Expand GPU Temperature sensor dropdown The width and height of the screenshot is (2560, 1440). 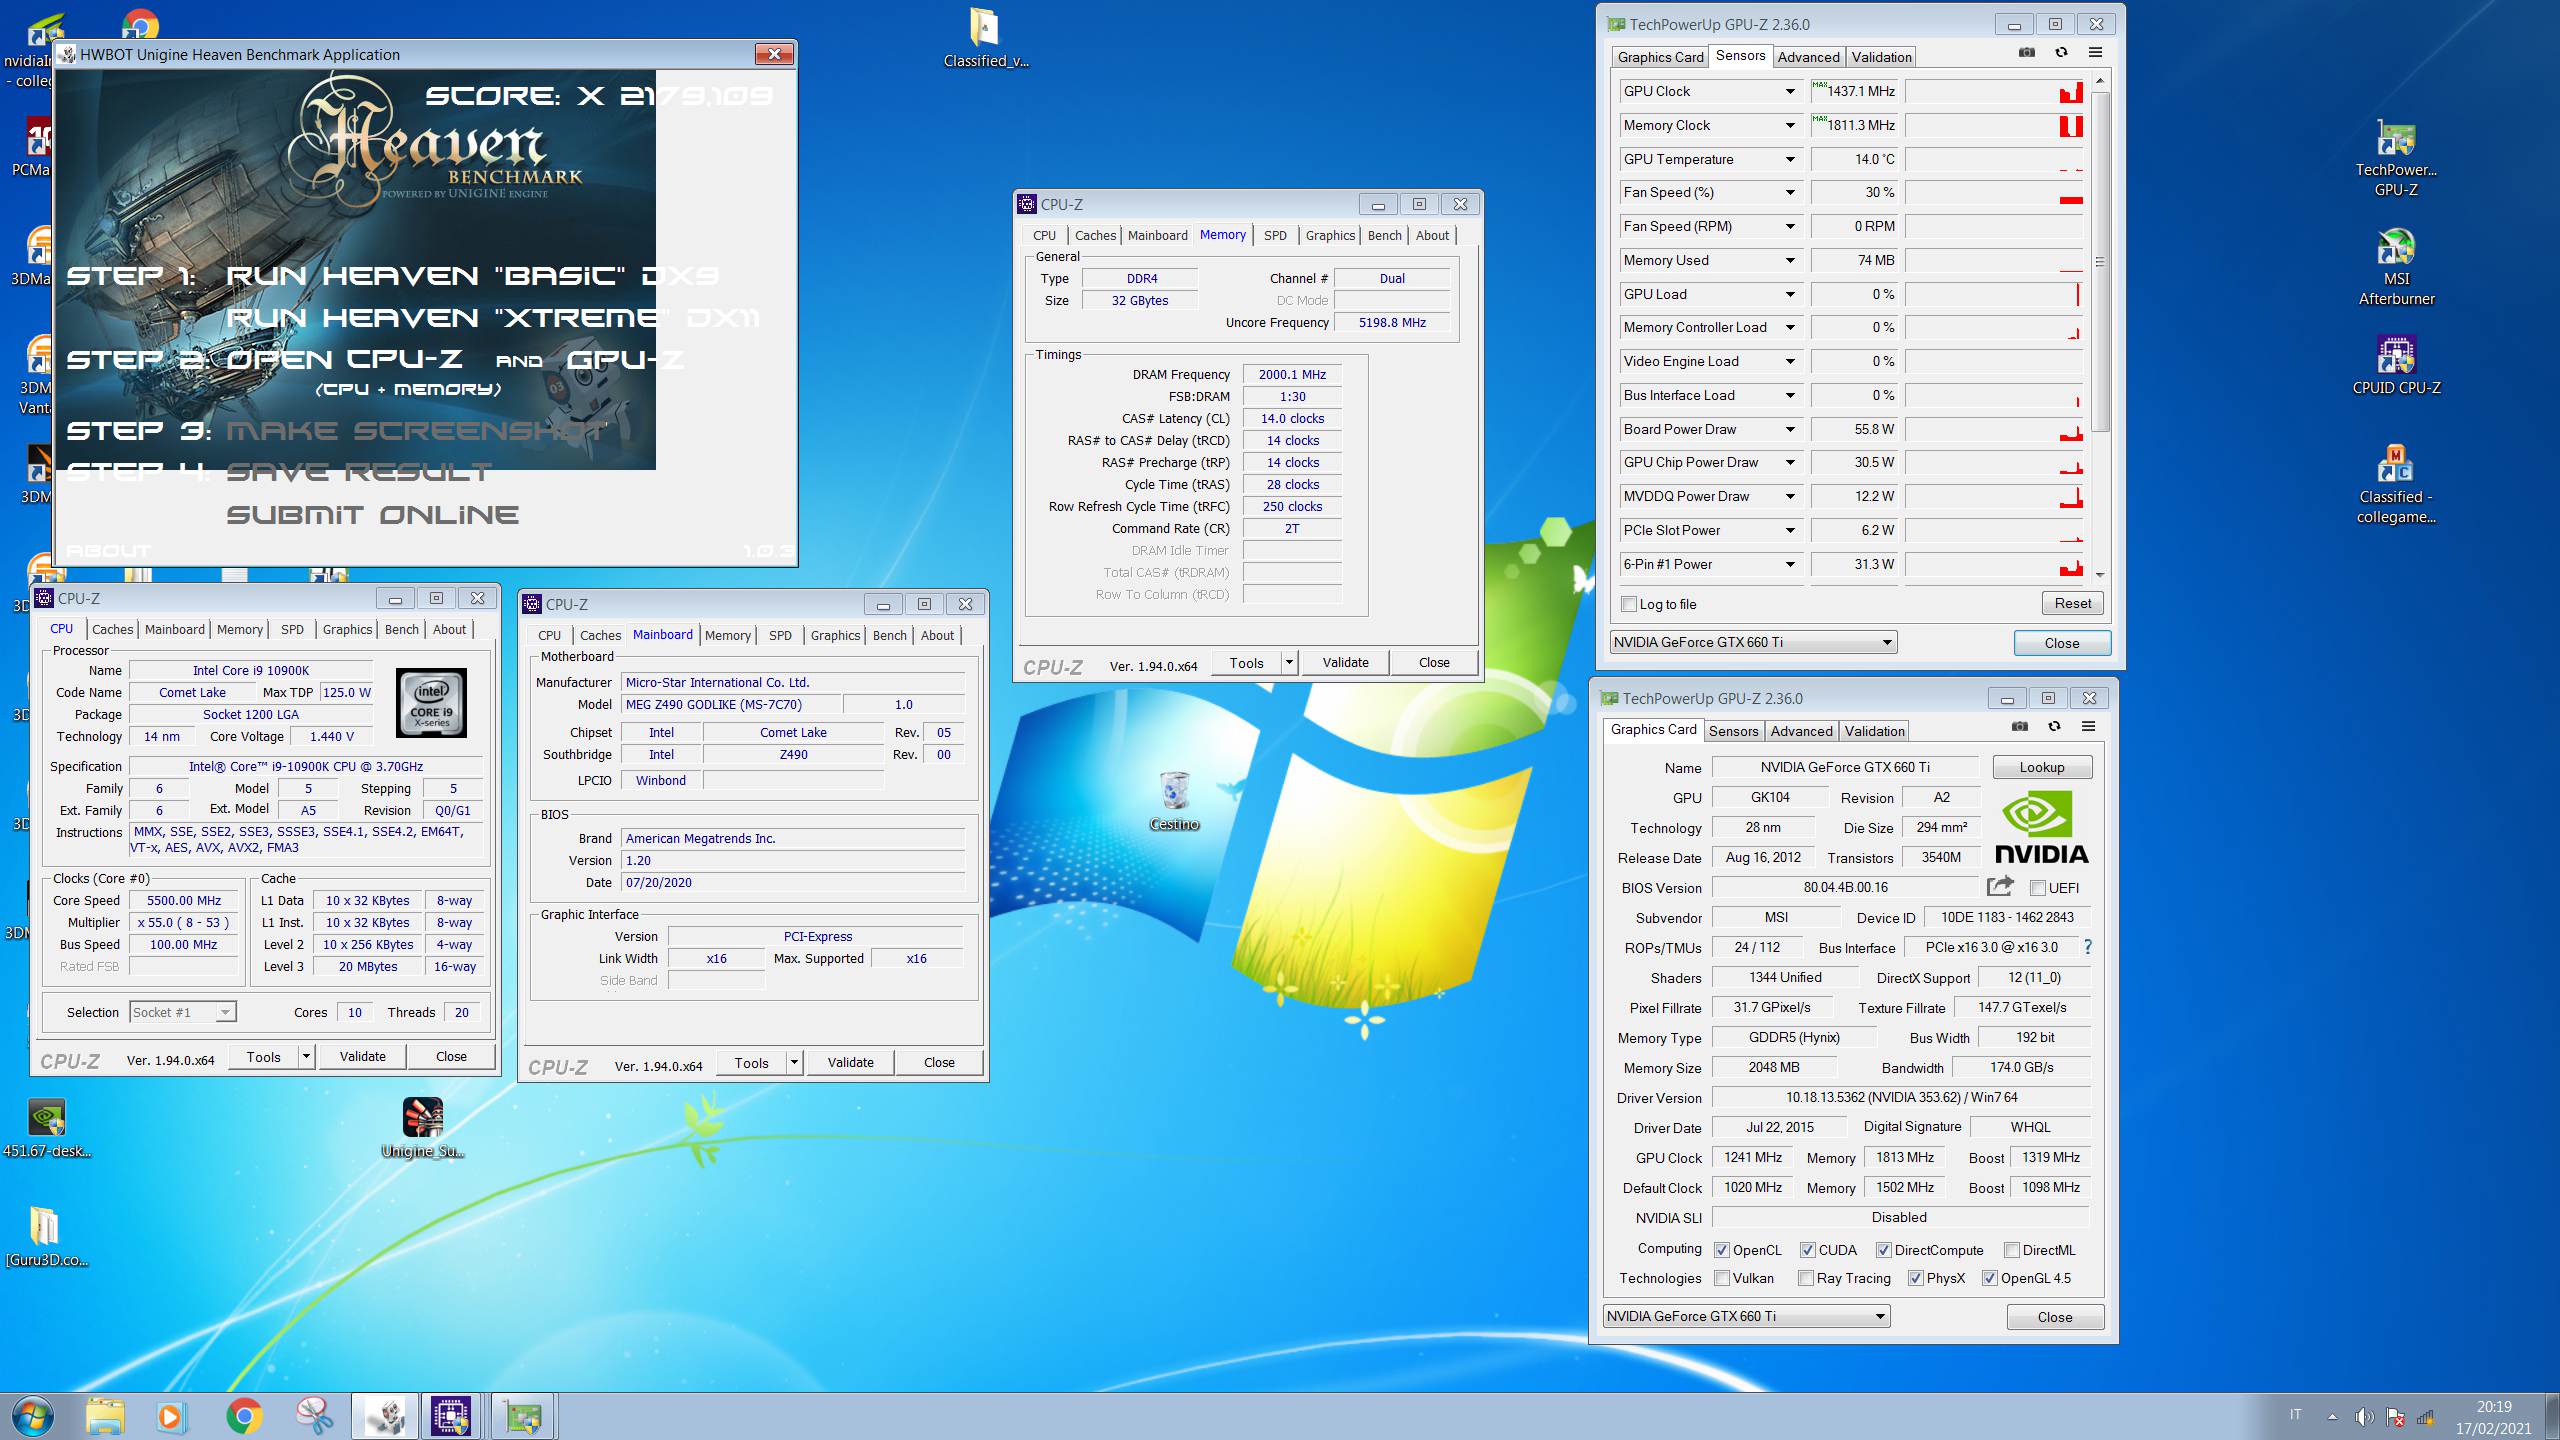pyautogui.click(x=1790, y=159)
